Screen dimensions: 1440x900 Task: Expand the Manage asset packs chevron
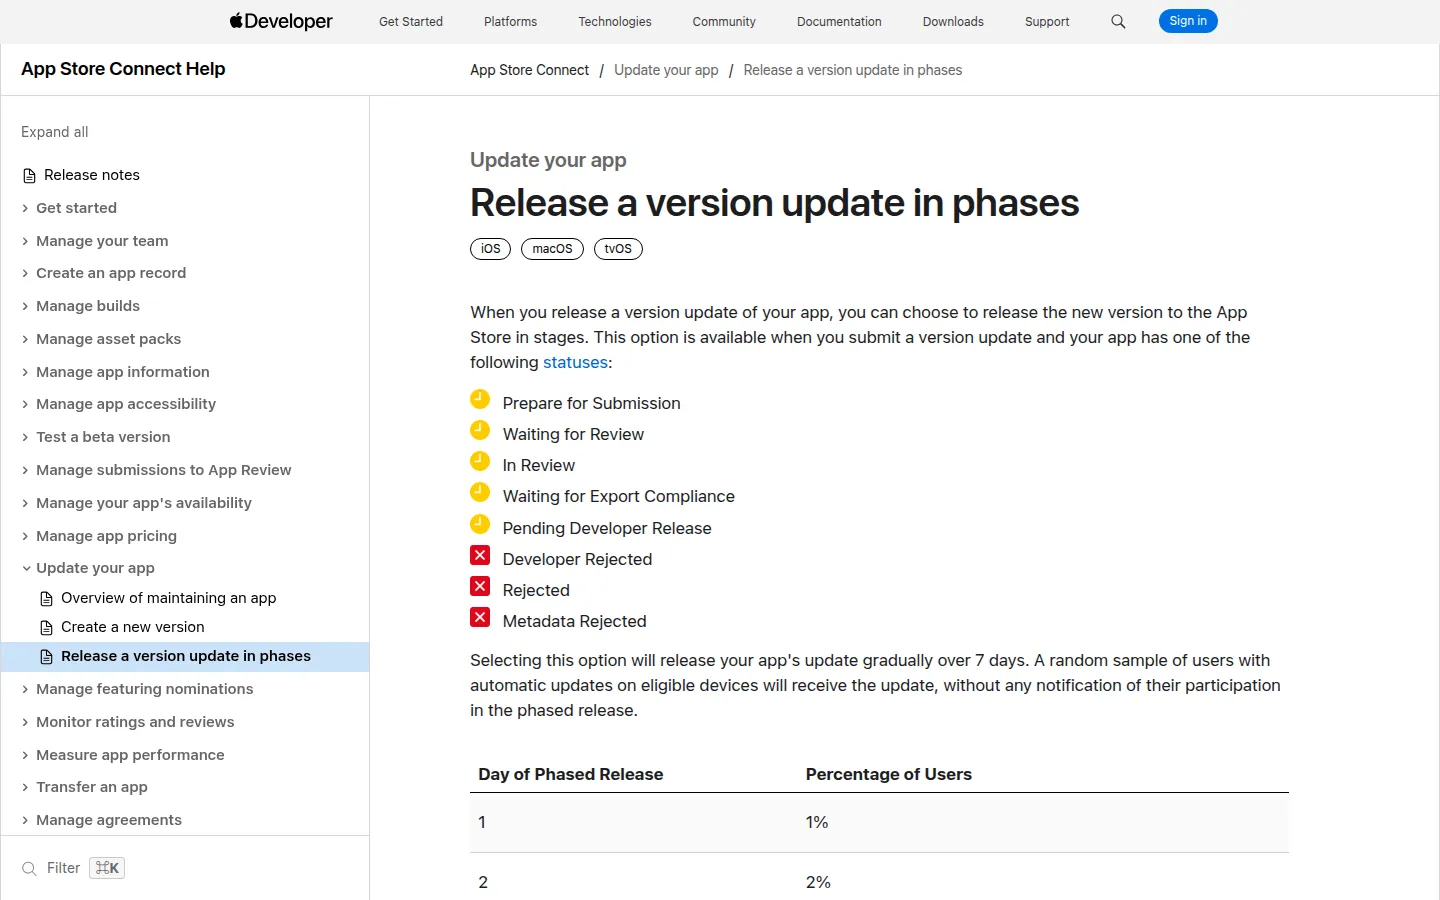(25, 339)
